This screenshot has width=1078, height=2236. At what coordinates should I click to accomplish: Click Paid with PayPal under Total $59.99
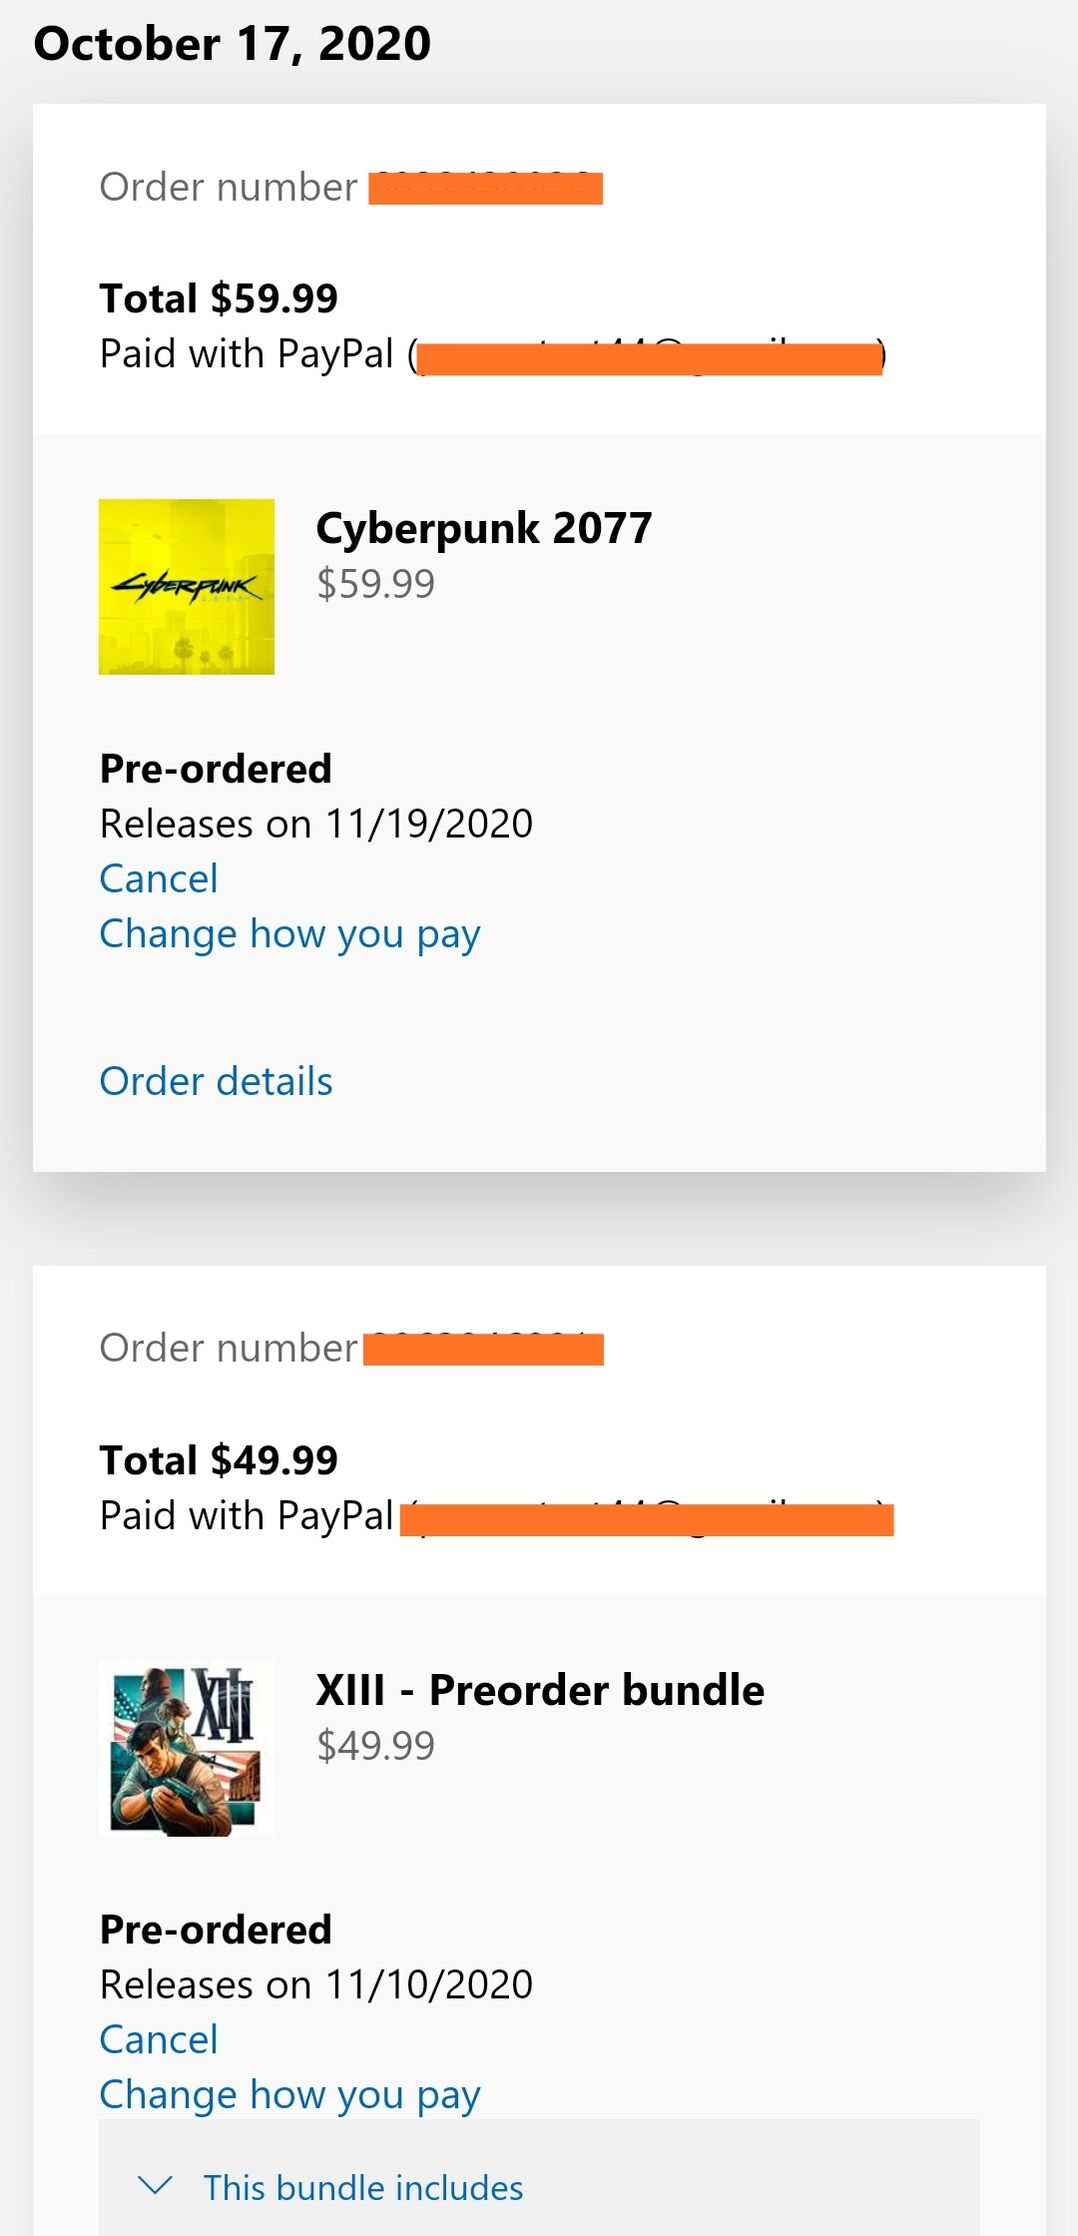point(247,354)
